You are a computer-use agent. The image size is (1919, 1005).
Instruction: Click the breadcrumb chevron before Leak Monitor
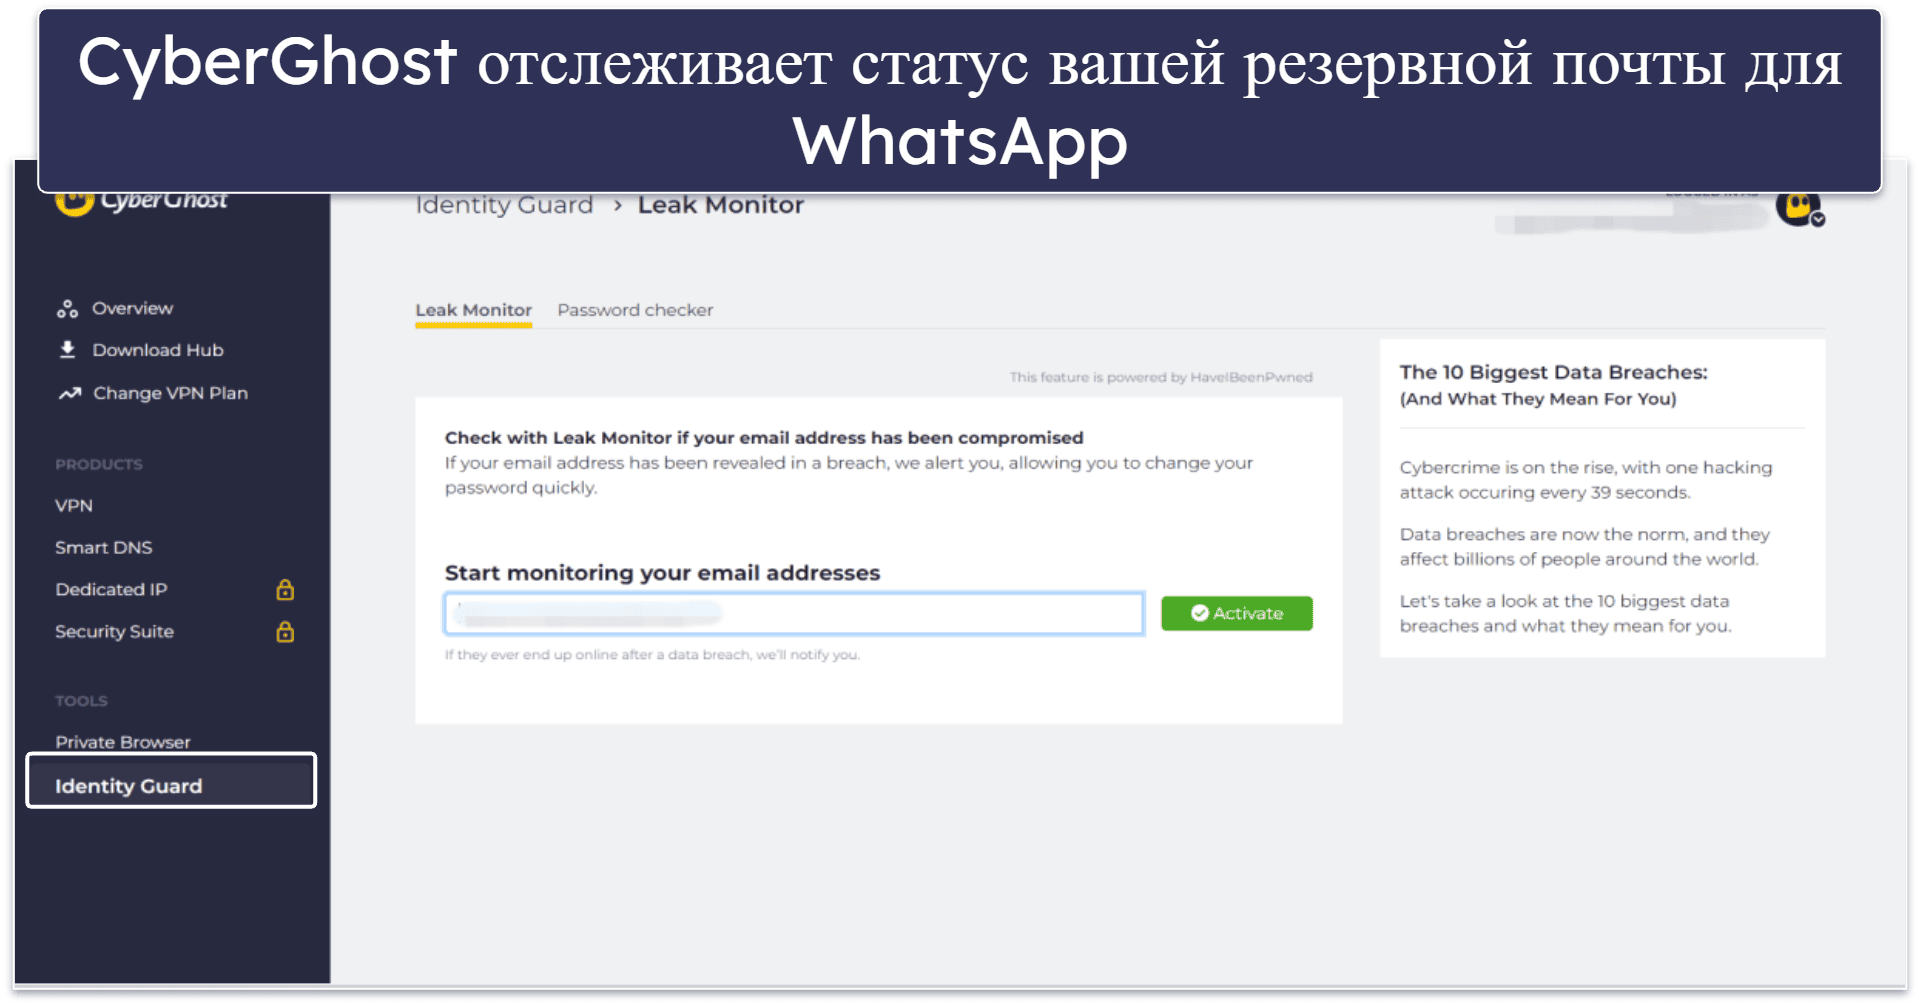tap(618, 205)
